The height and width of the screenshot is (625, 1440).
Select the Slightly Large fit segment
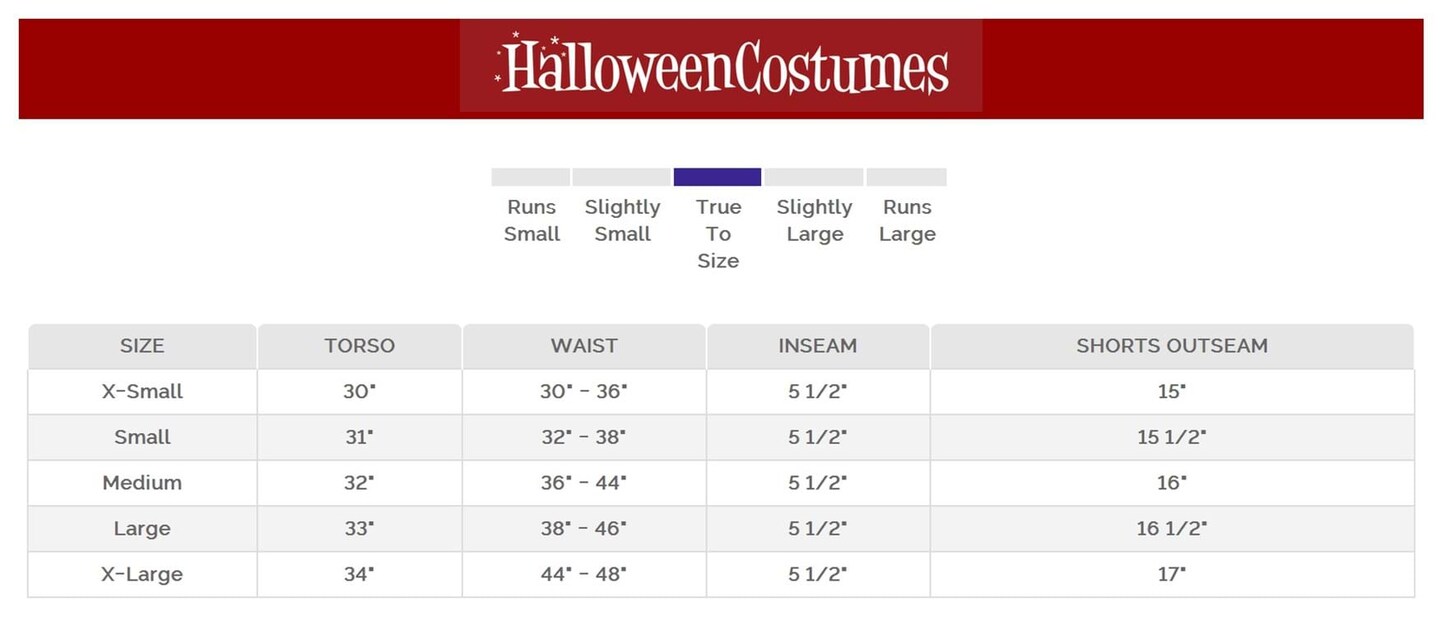pos(814,177)
